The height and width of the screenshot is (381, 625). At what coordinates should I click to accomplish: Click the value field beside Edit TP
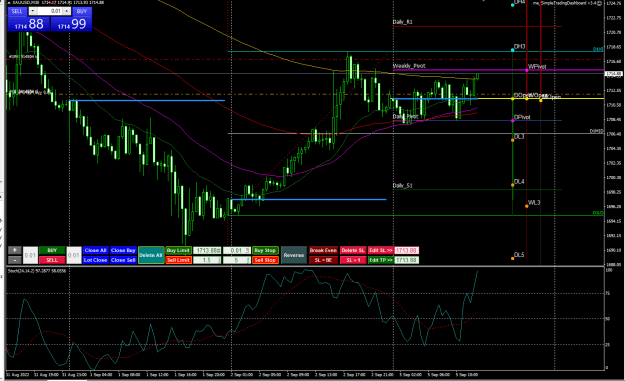point(407,260)
